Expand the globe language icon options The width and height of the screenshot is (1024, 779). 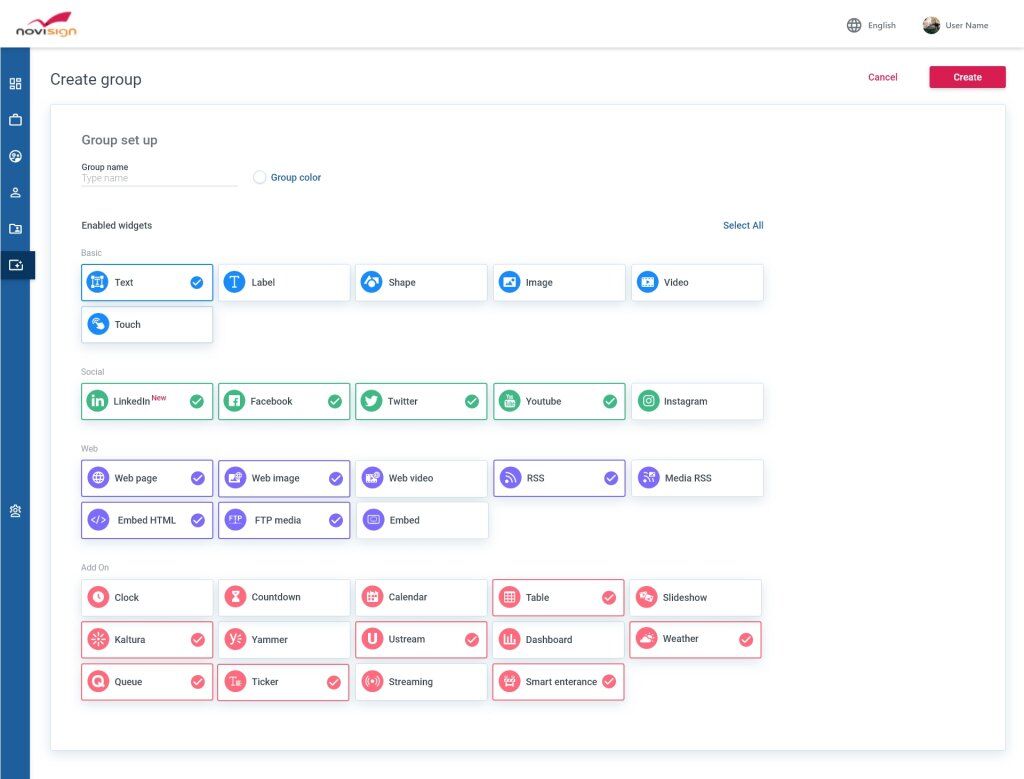click(854, 25)
